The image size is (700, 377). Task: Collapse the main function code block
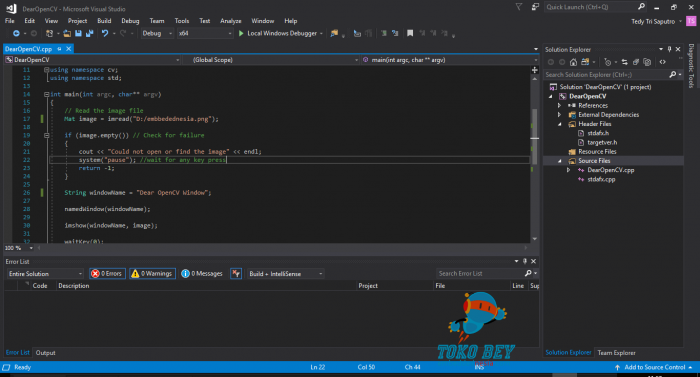(x=46, y=95)
